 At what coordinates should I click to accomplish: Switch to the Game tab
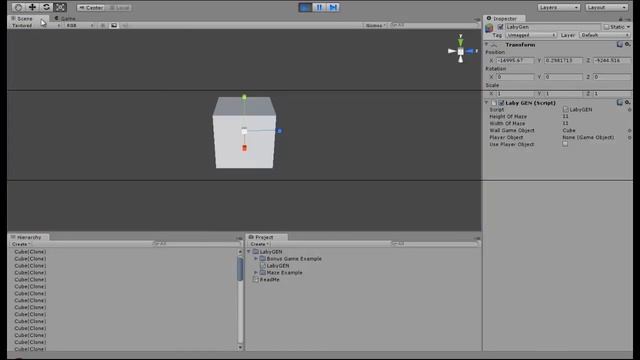65,18
